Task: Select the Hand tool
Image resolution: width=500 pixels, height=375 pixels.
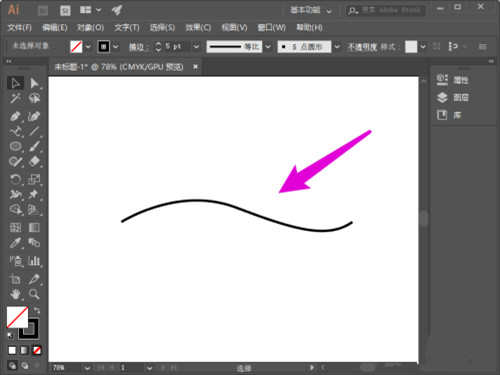Action: pyautogui.click(x=15, y=294)
